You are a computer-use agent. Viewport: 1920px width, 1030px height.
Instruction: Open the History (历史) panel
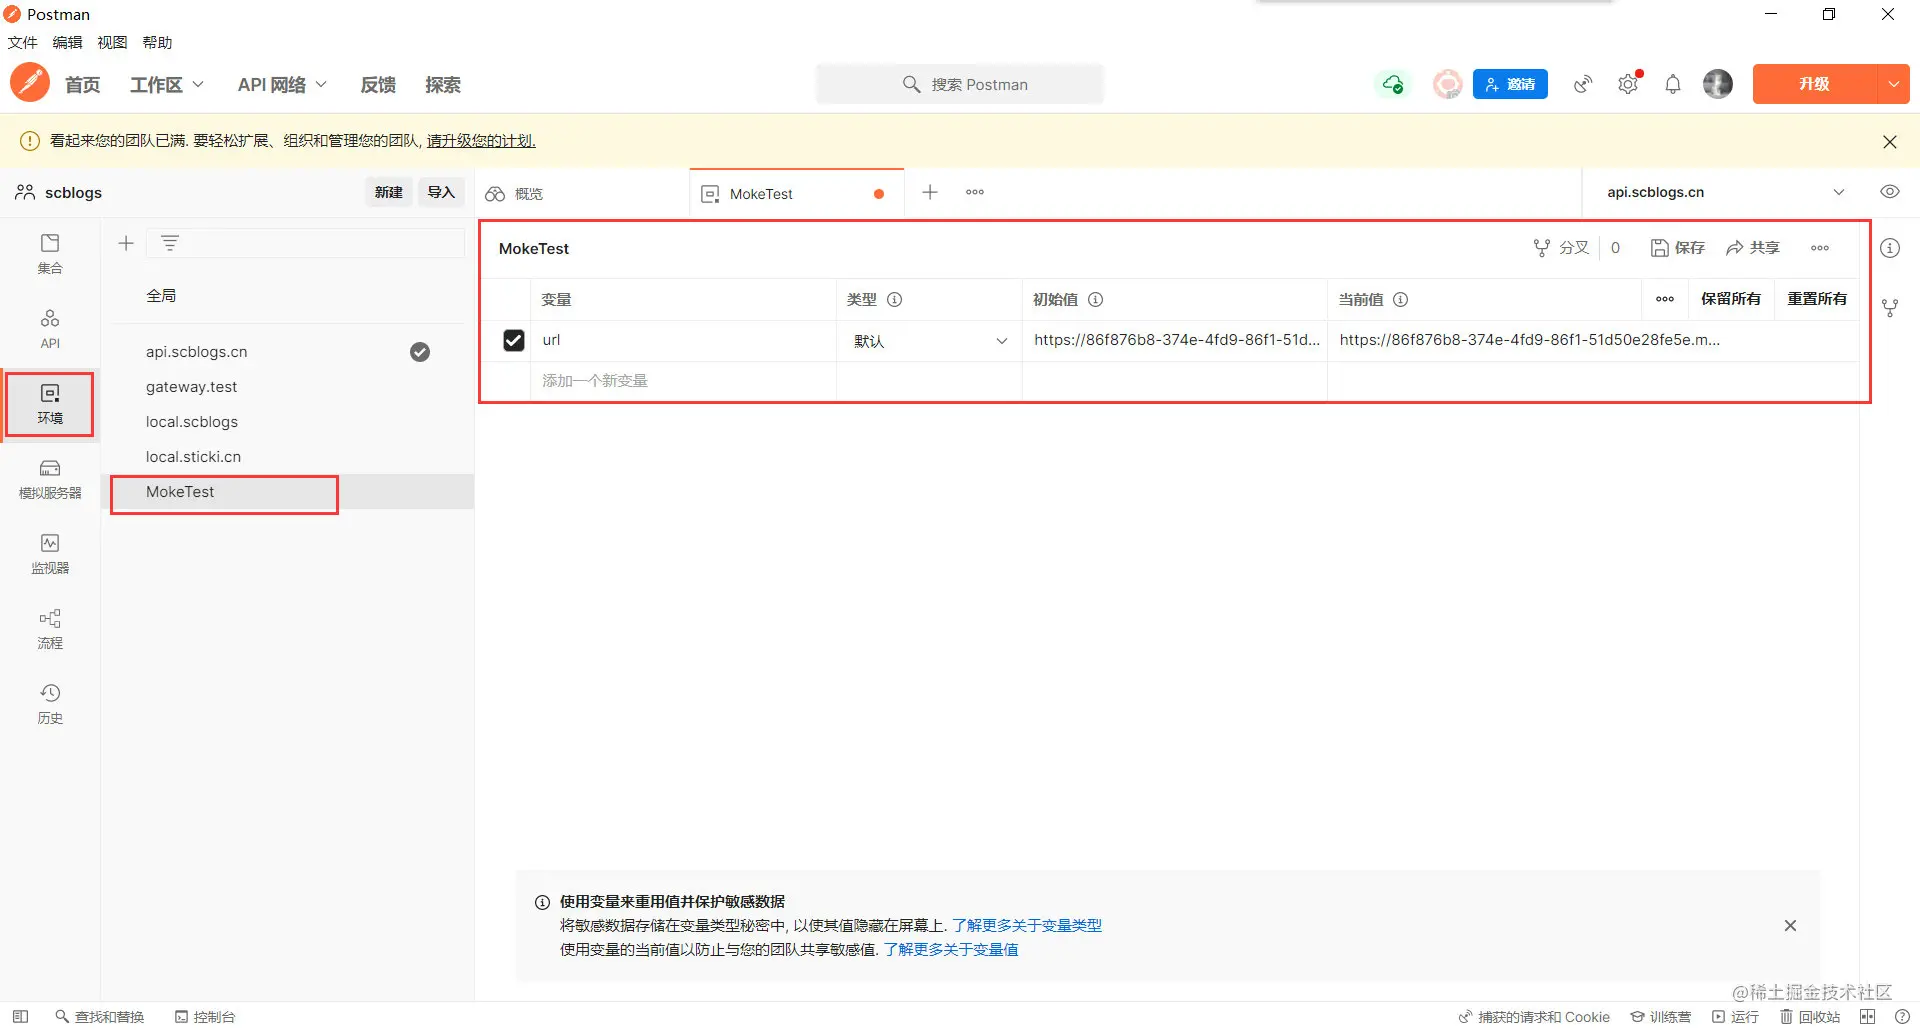coord(50,704)
